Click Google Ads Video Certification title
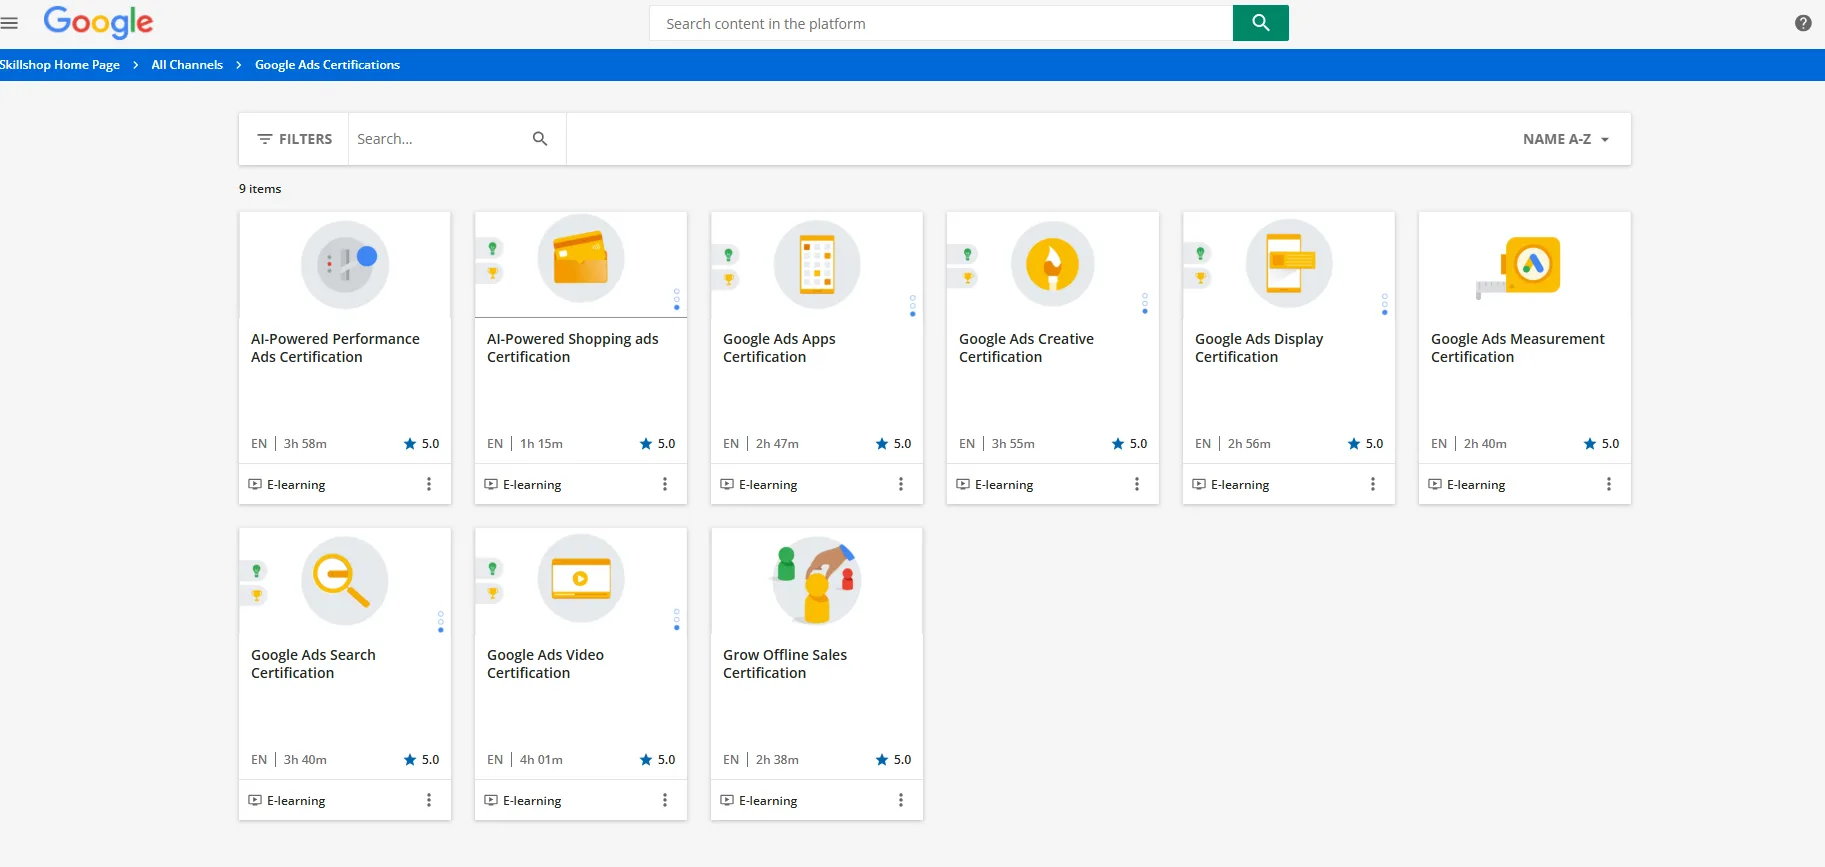 point(545,664)
